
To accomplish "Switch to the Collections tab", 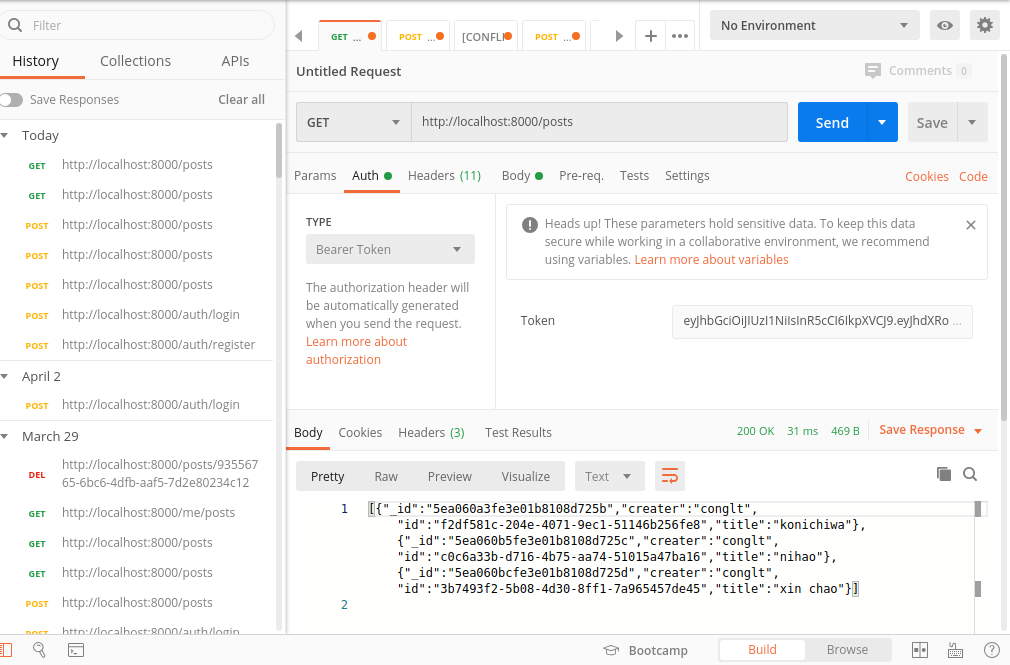I will (x=135, y=61).
